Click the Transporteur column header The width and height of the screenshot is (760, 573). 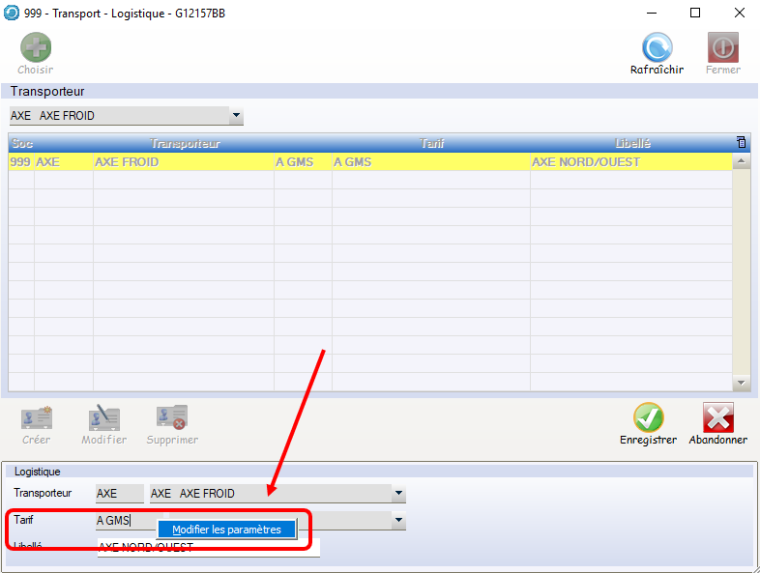click(184, 143)
